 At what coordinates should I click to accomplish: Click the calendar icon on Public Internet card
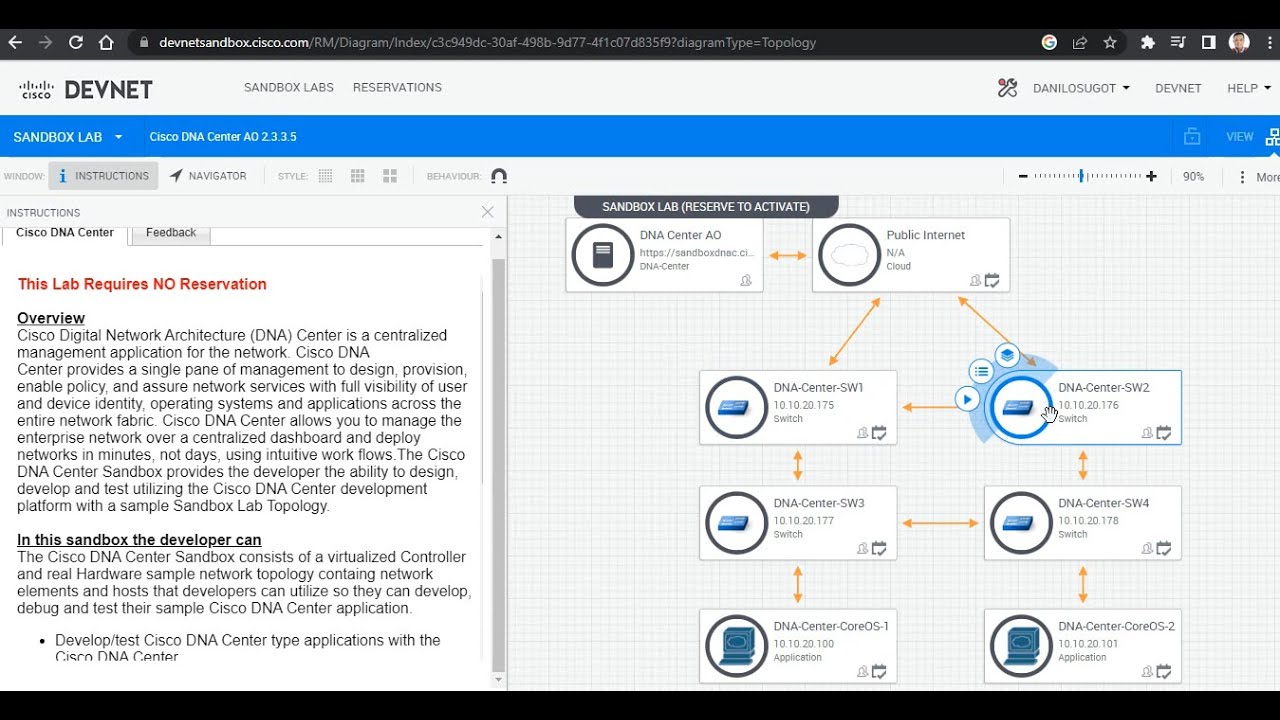click(992, 281)
